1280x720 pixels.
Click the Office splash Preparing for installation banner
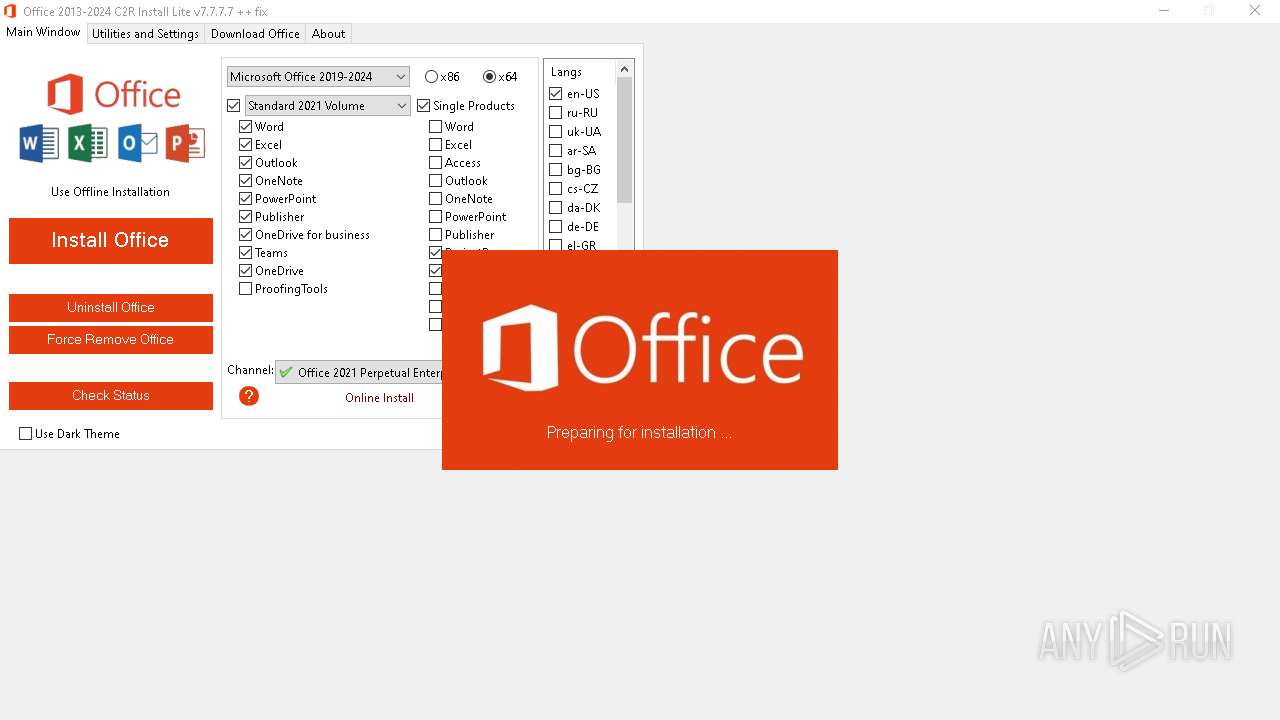tap(640, 360)
